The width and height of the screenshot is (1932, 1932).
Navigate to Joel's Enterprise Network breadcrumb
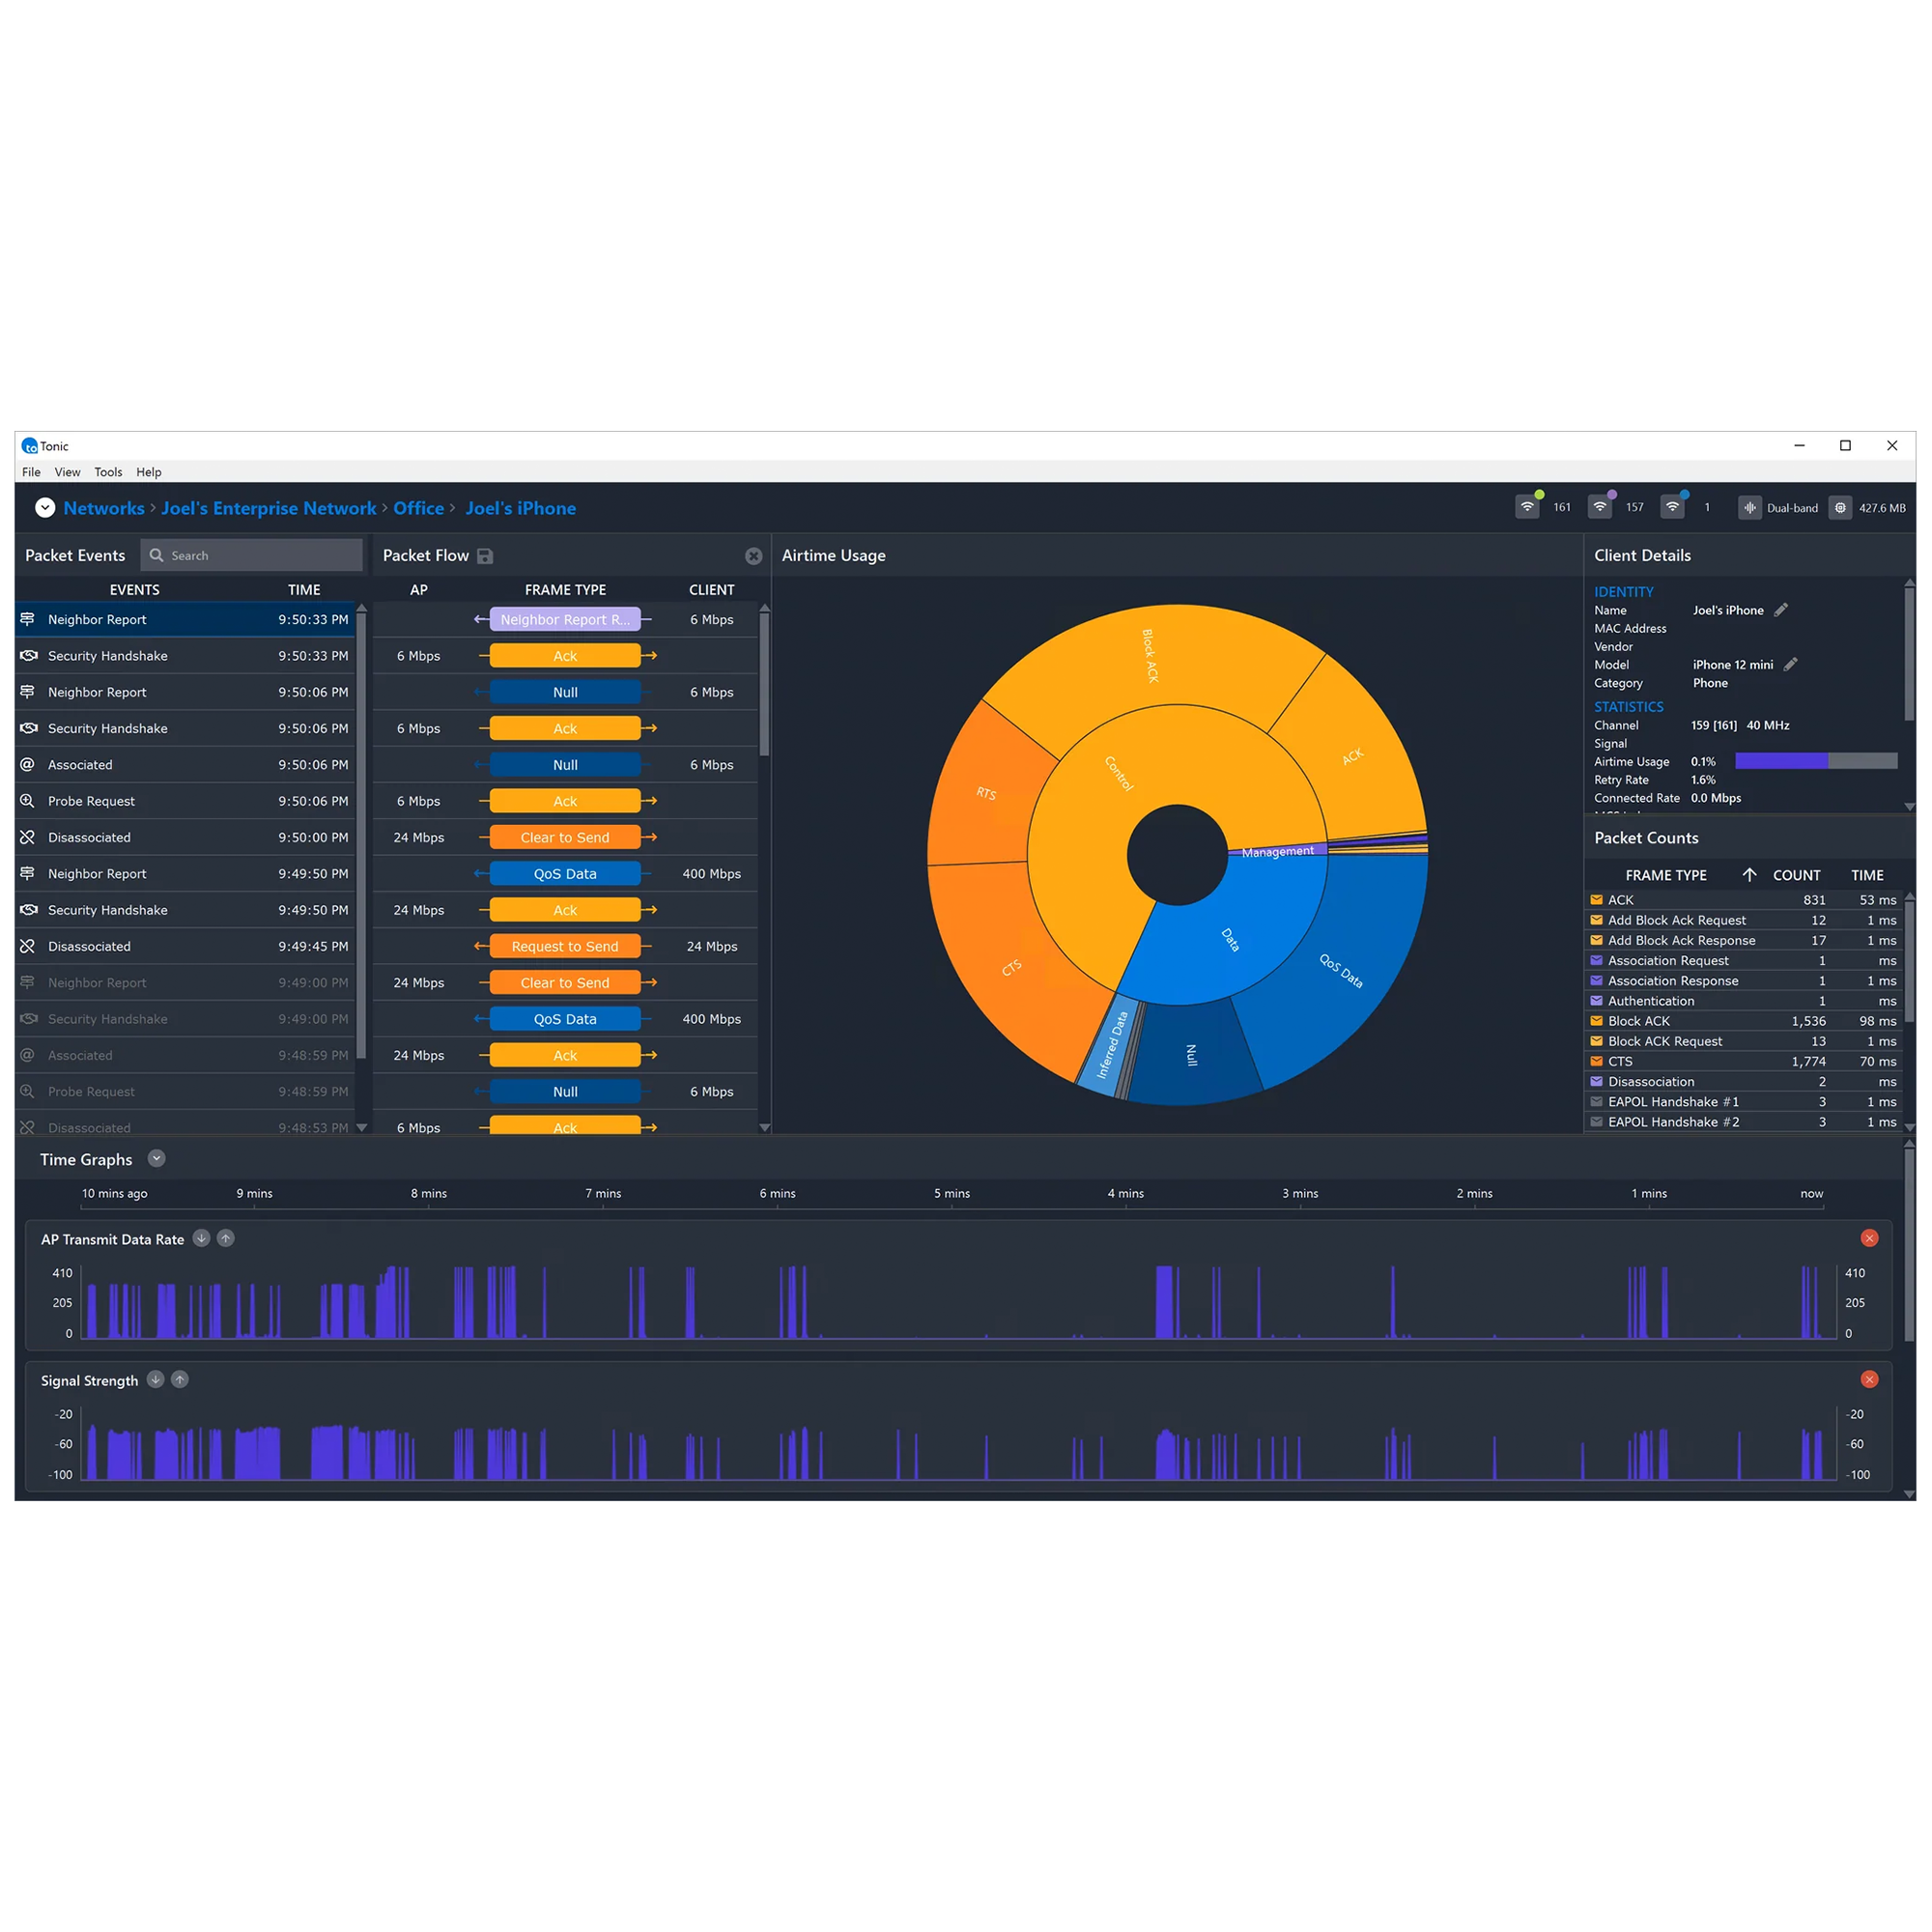268,507
